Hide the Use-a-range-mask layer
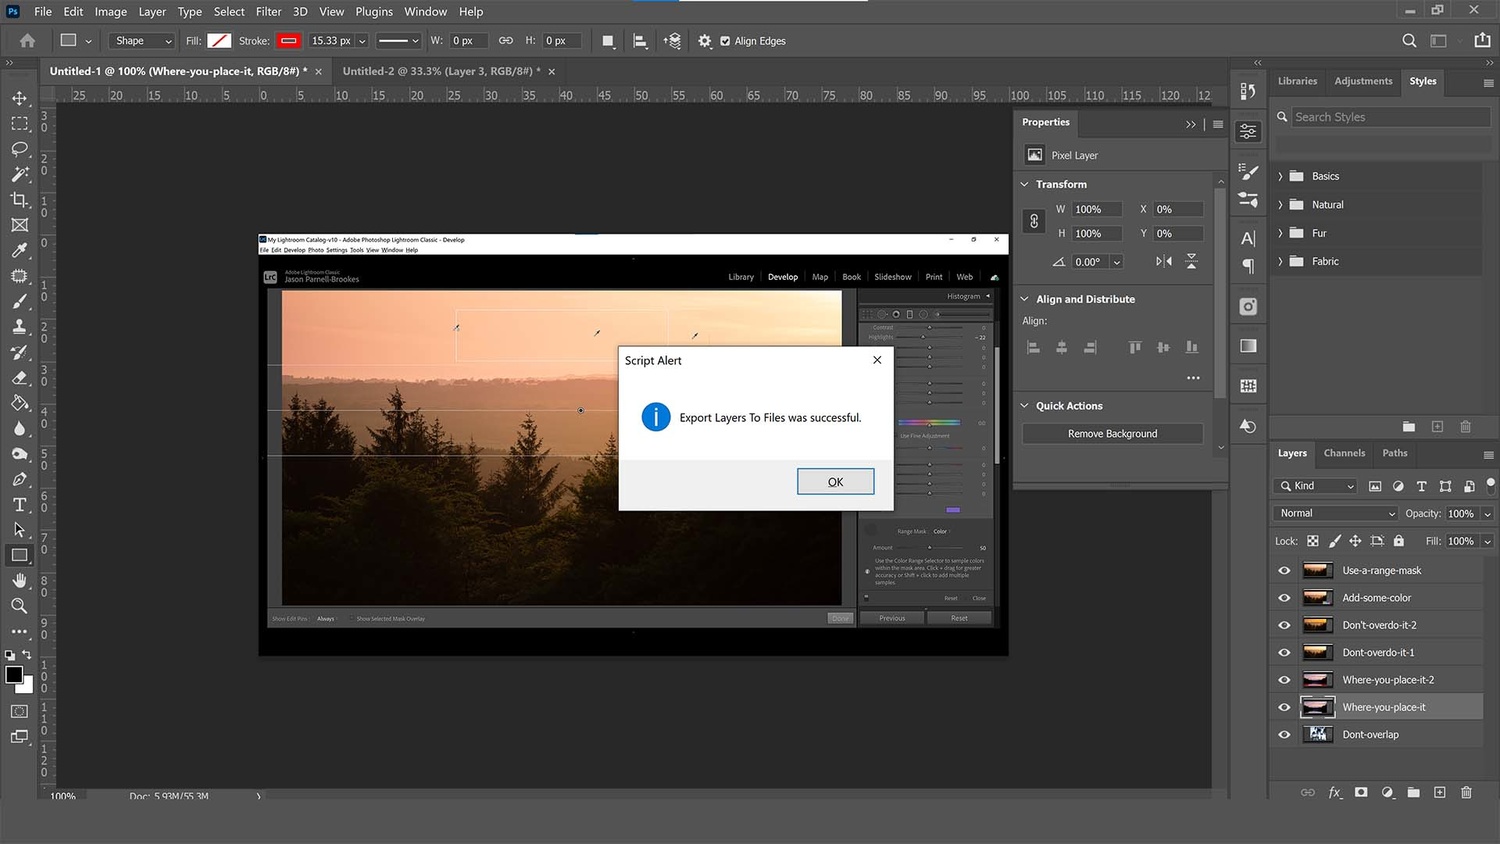The width and height of the screenshot is (1500, 844). pos(1284,571)
